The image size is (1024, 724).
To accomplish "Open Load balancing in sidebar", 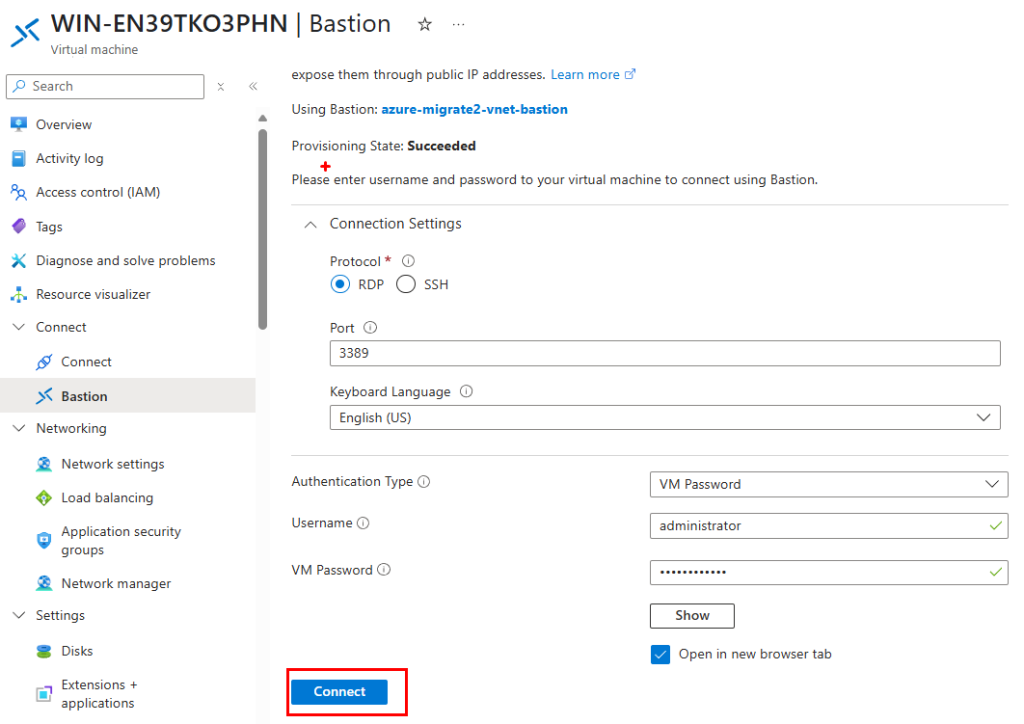I will click(x=107, y=498).
